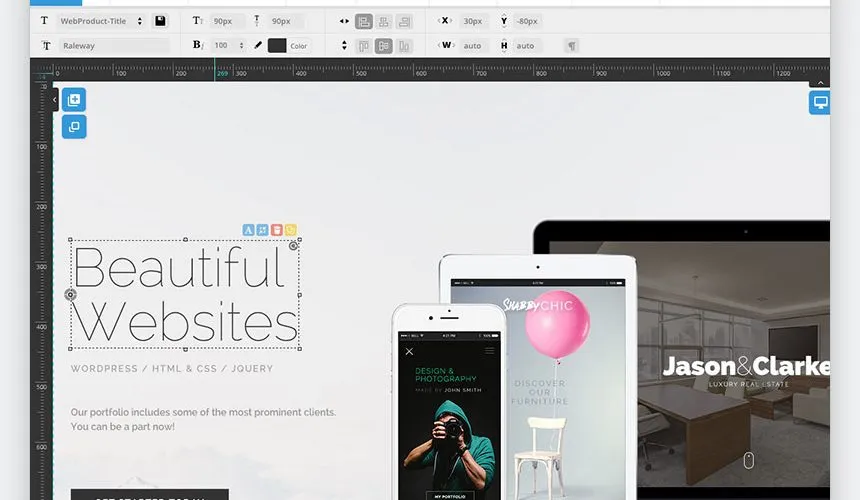Click the line height icon
The width and height of the screenshot is (860, 500).
[257, 21]
